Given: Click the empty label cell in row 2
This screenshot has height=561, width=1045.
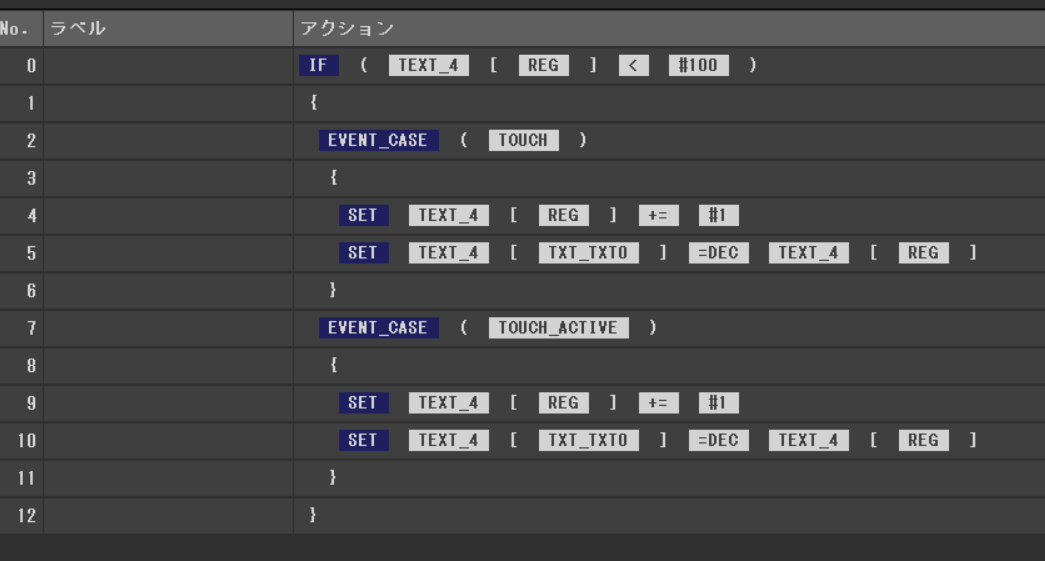Looking at the screenshot, I should (x=168, y=141).
